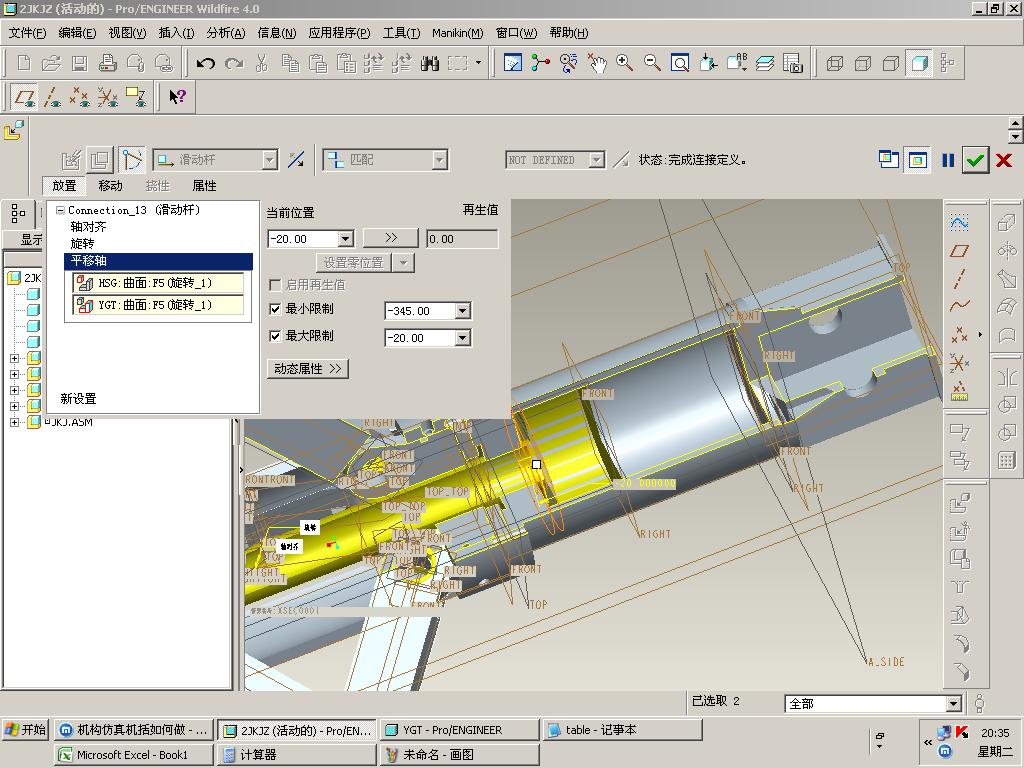Click the Zoom In magnifier
This screenshot has height=768, width=1024.
pos(624,63)
